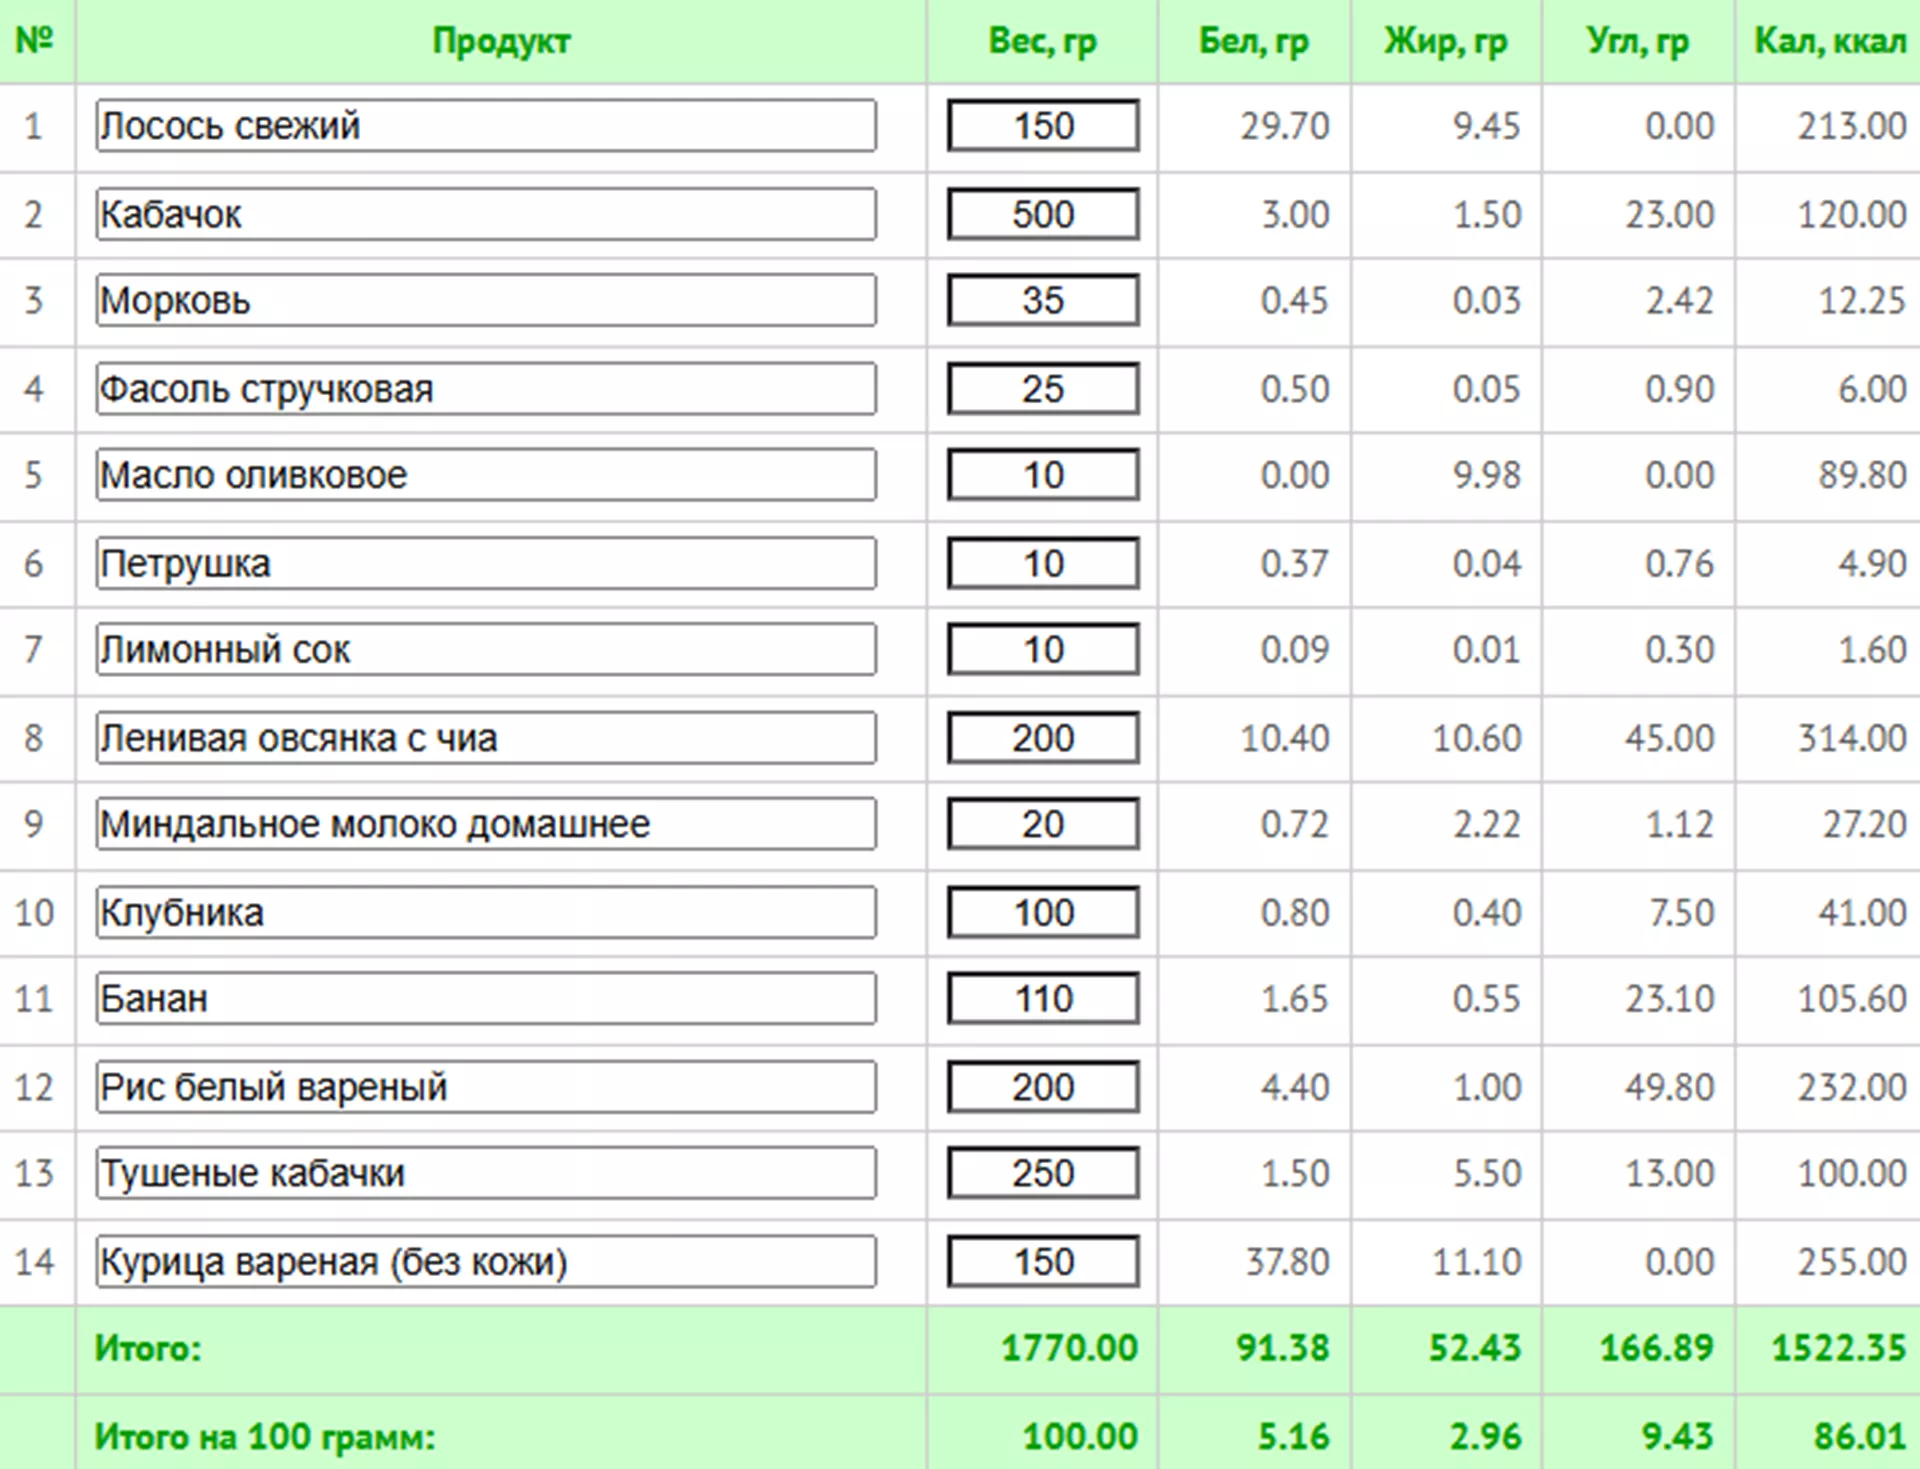Screen dimensions: 1920x1469
Task: Click the Рис белый вареный product field
Action: coord(486,1087)
